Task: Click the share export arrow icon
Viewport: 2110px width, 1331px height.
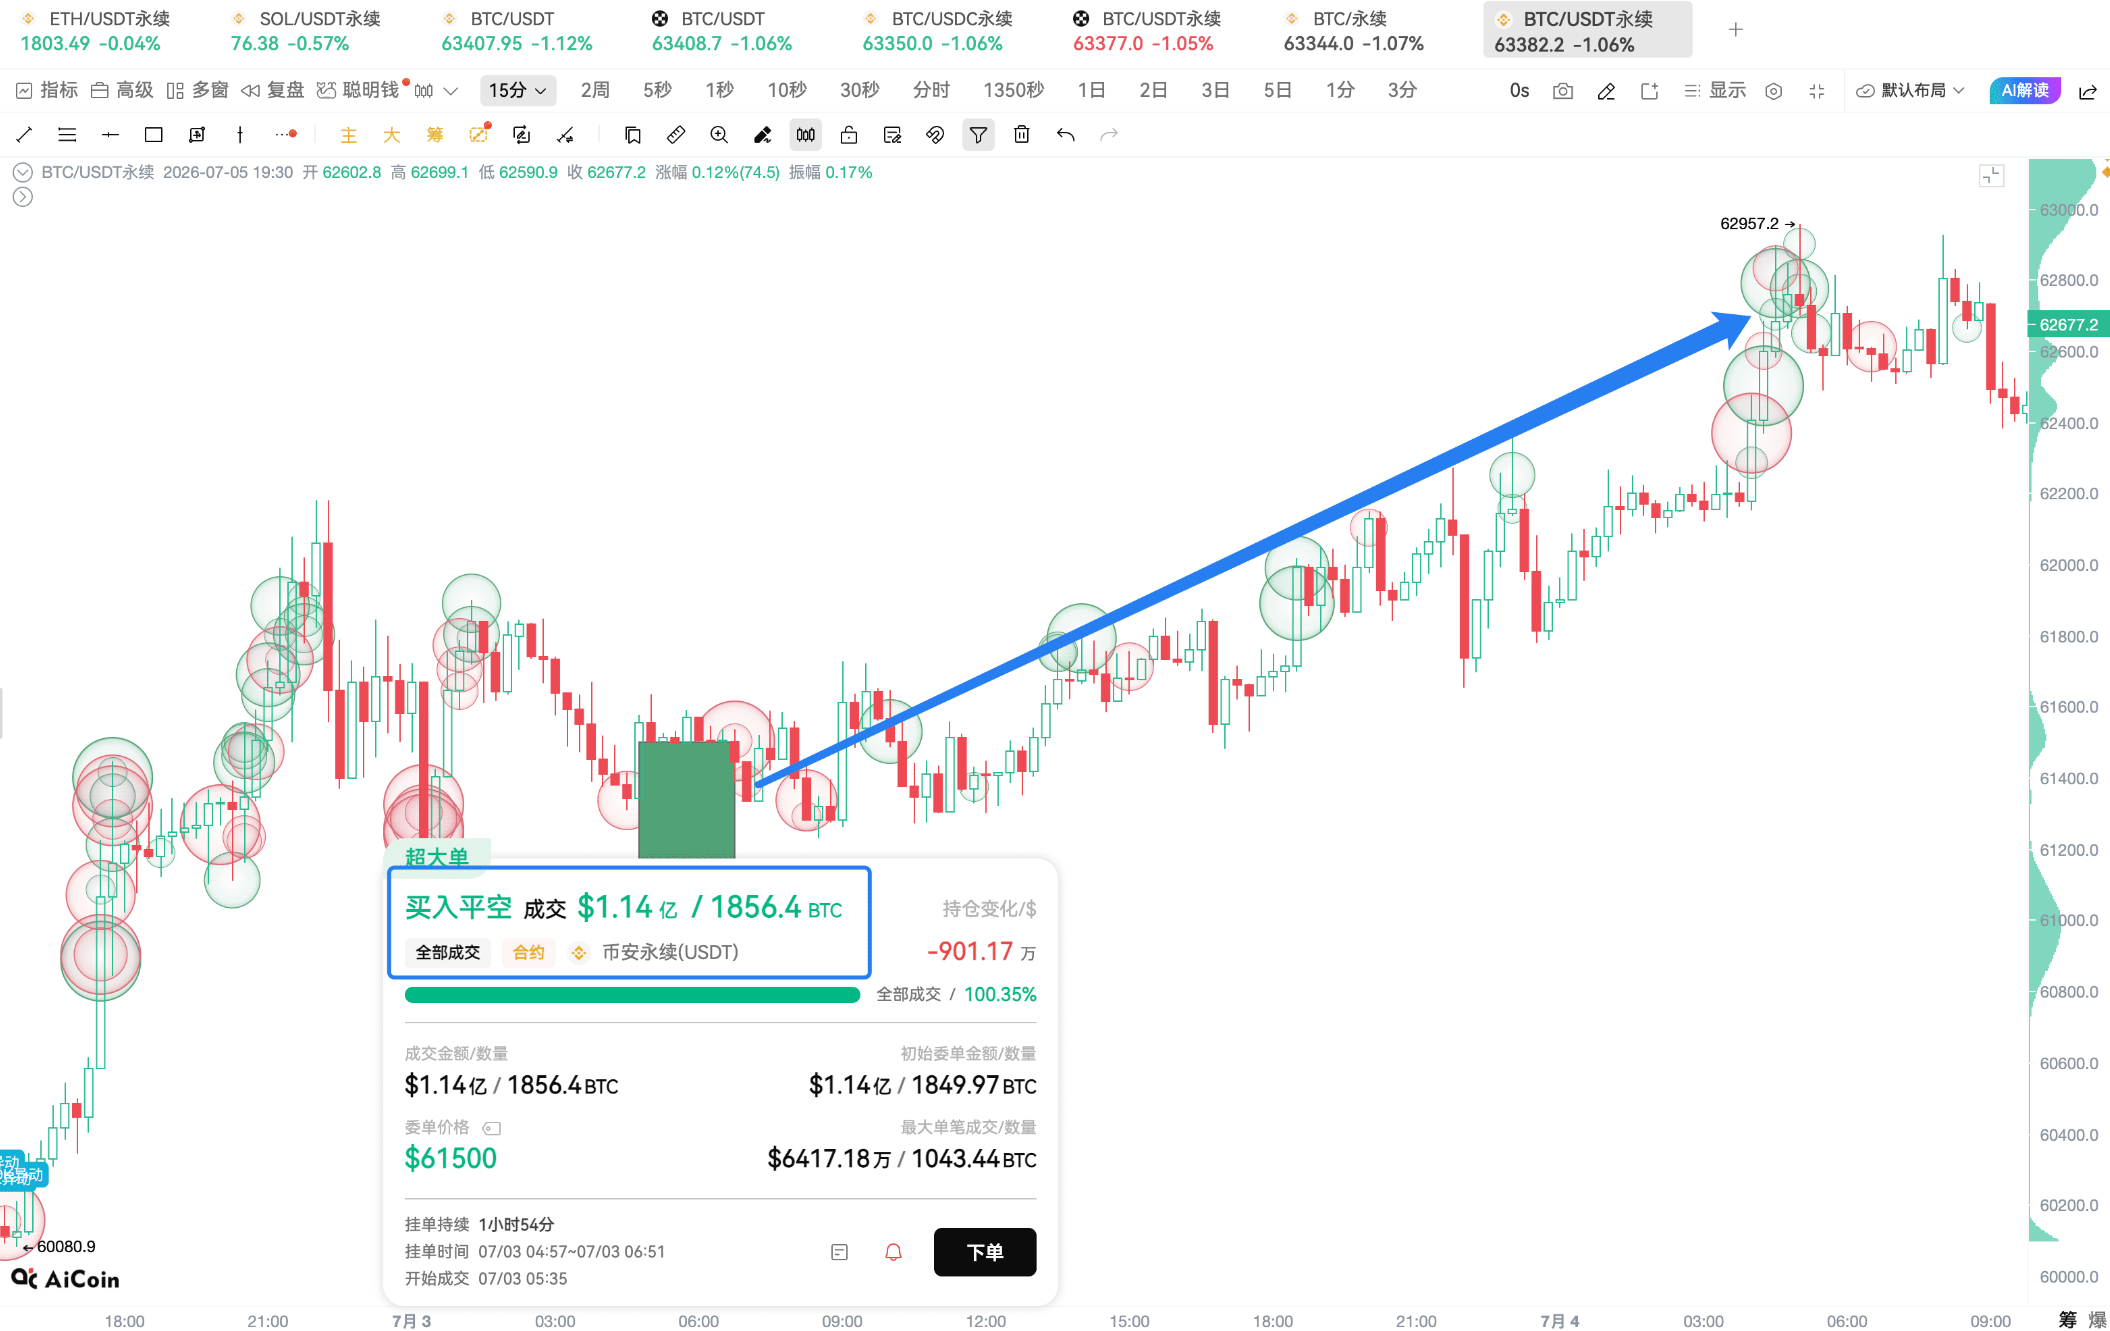Action: point(2088,91)
